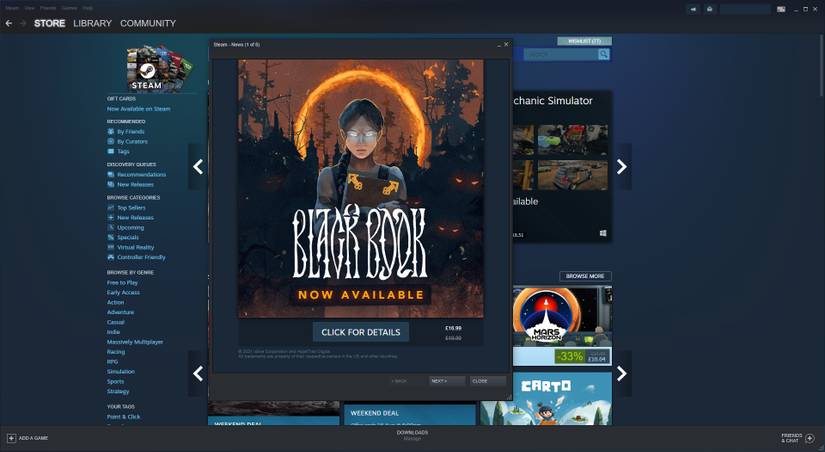Browse the Strategy genre

click(x=118, y=391)
